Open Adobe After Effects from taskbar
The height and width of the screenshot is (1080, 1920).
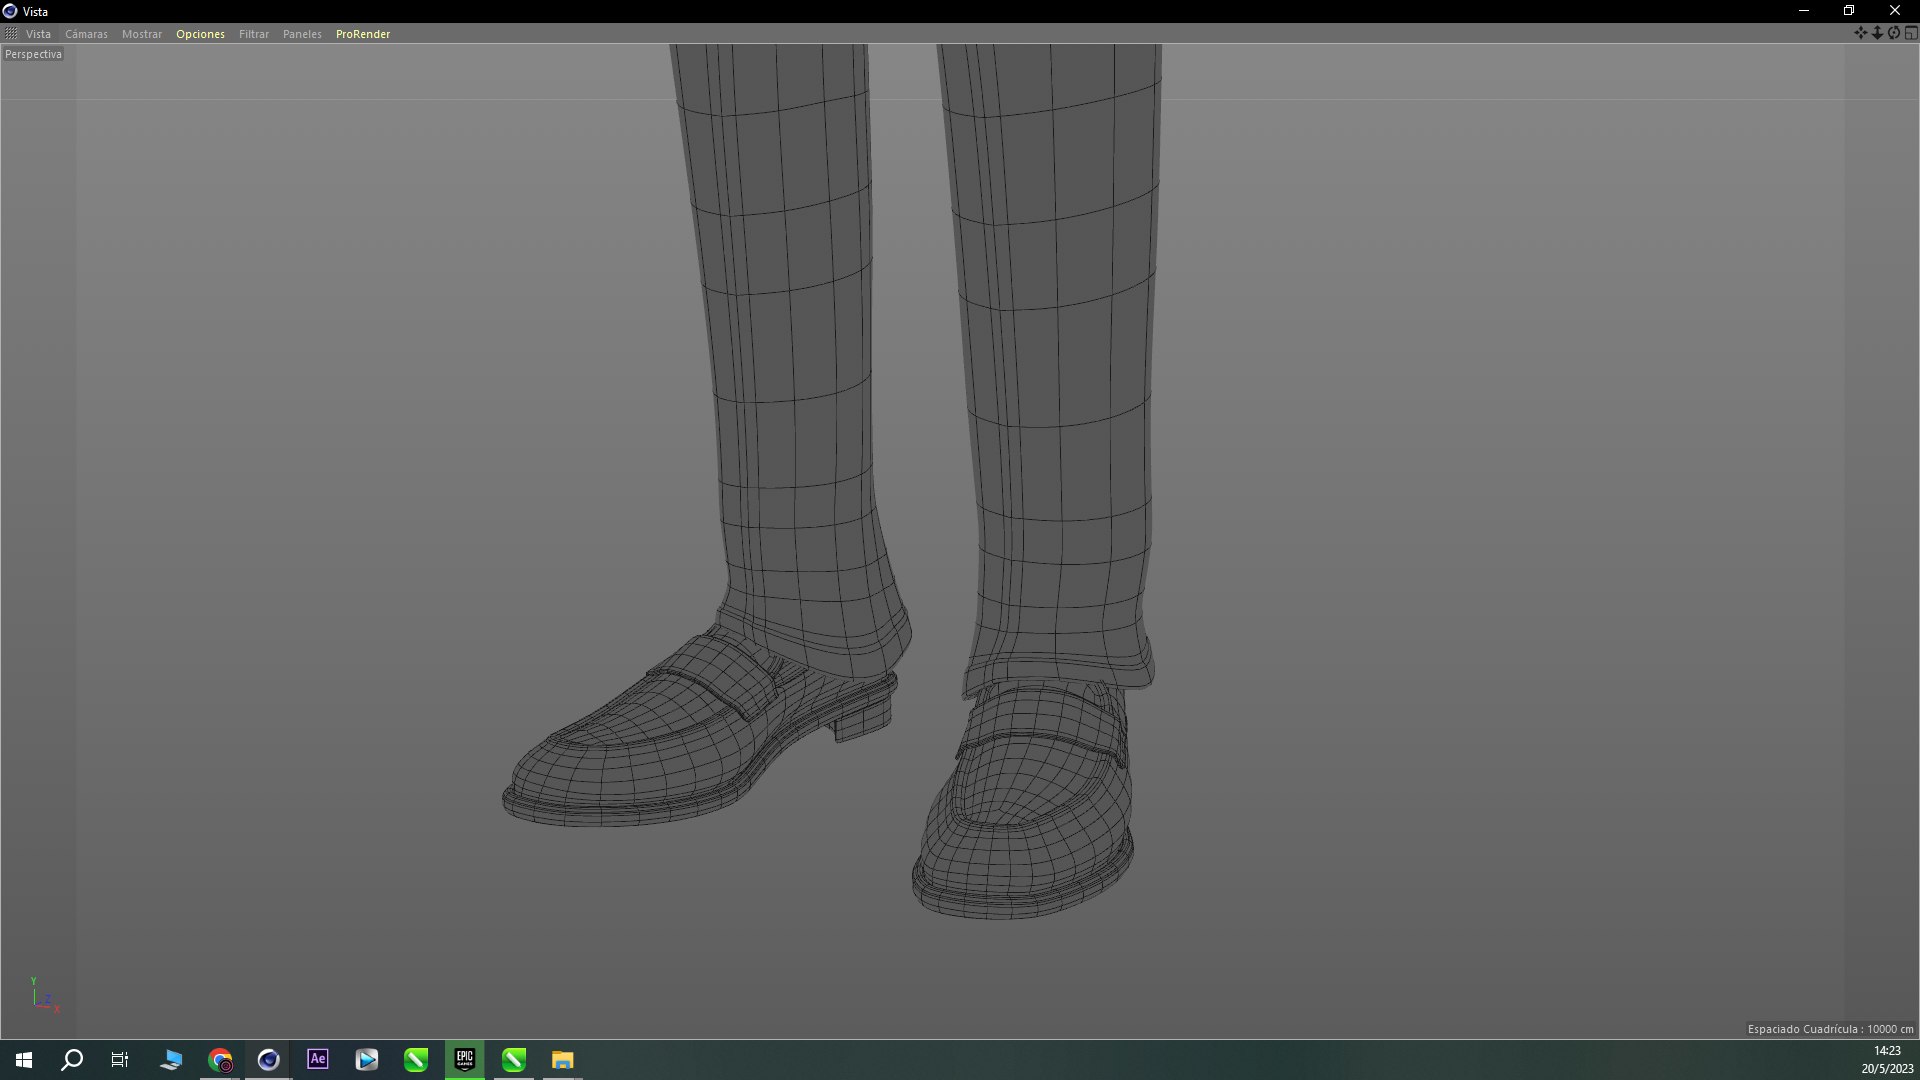tap(318, 1060)
